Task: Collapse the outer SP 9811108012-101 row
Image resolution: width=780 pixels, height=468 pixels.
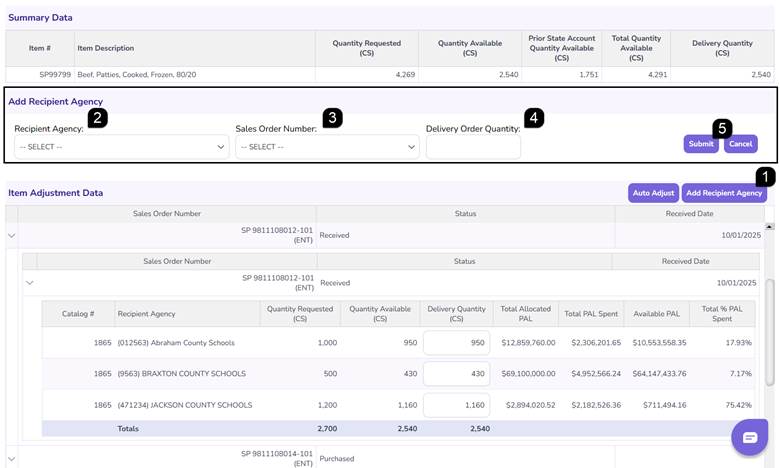Action: (x=11, y=235)
